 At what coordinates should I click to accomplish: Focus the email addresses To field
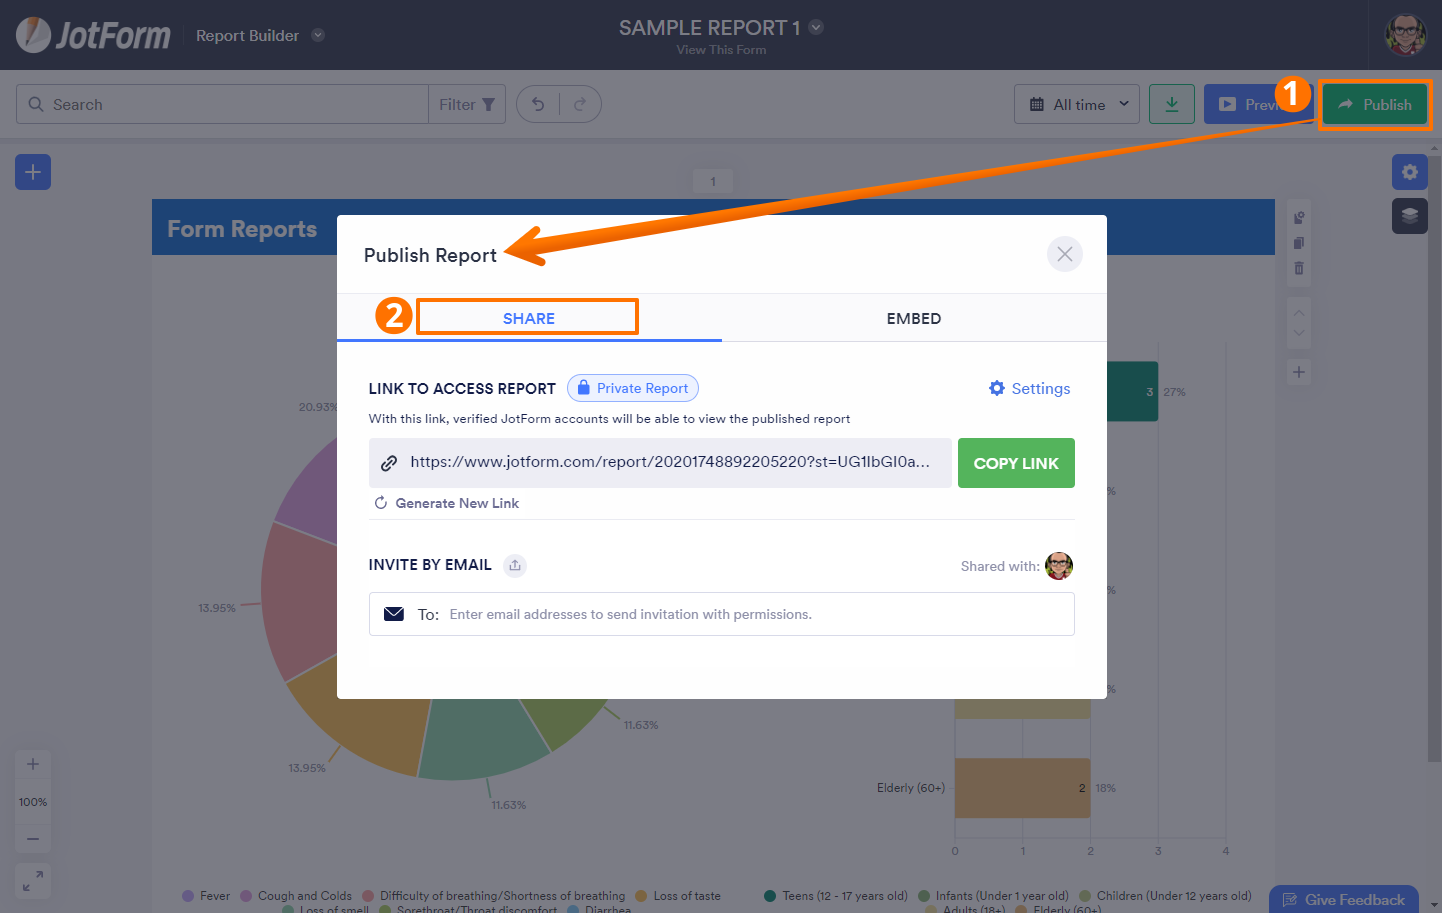(722, 614)
